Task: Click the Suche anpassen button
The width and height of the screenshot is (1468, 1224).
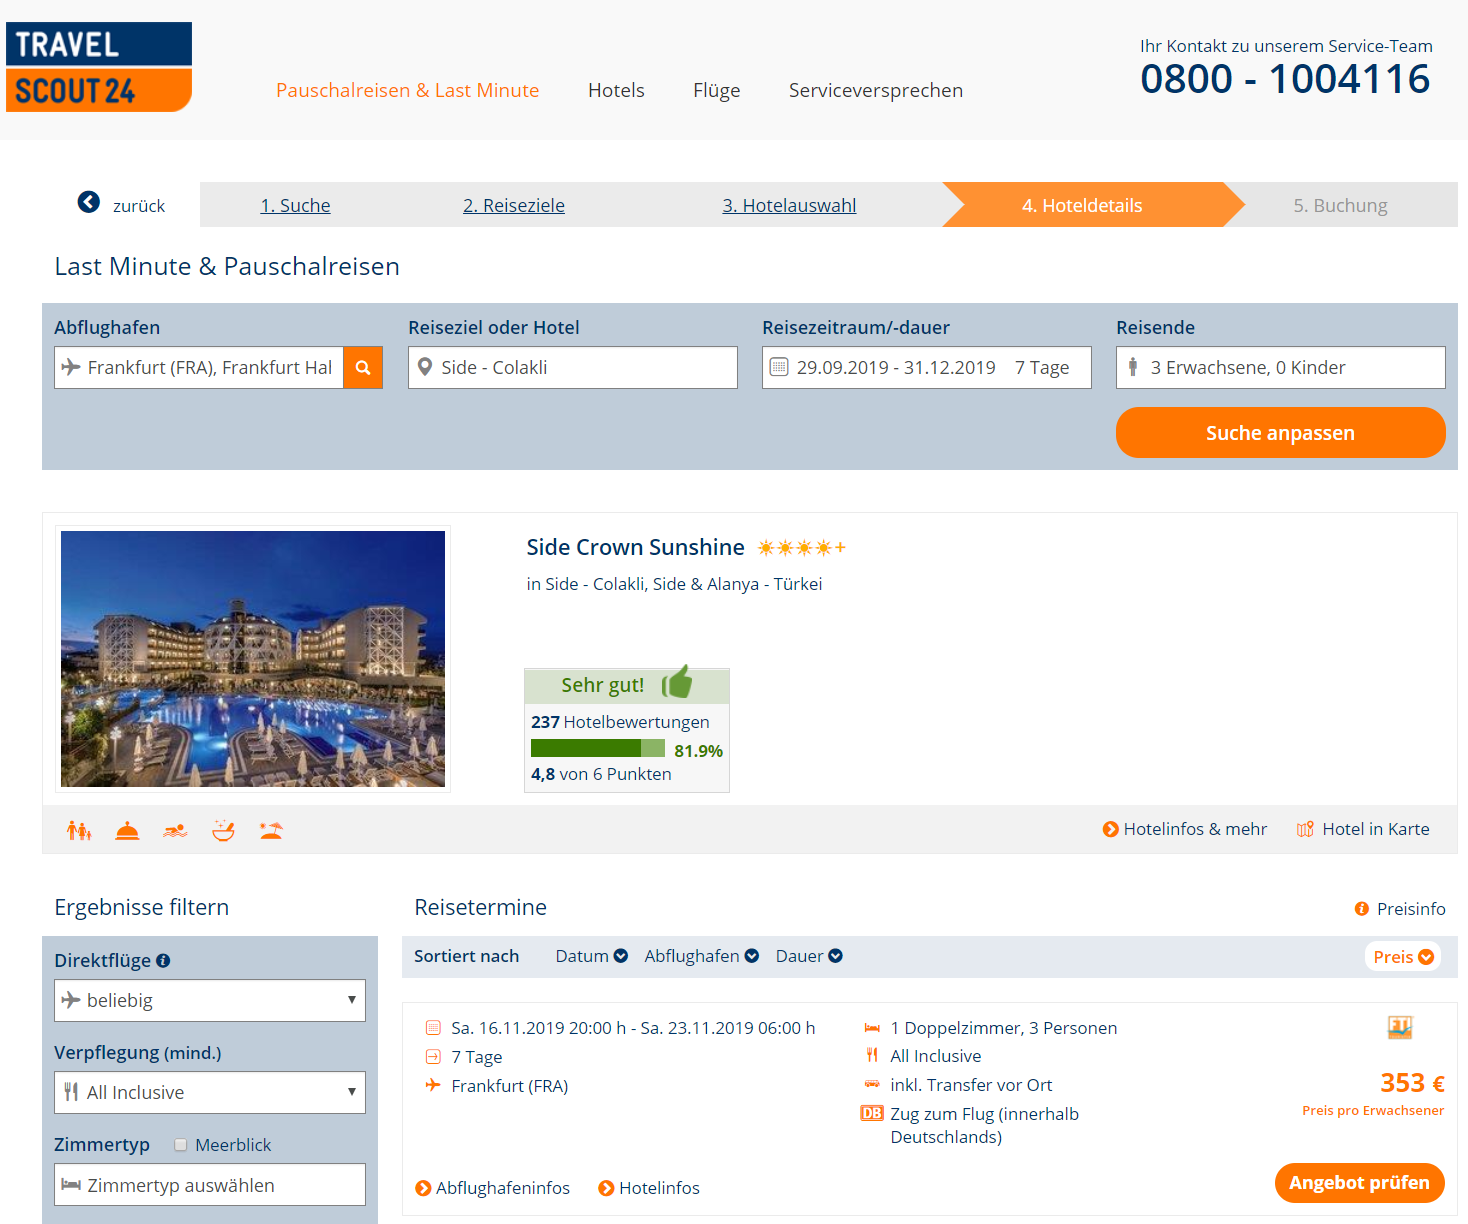Action: [x=1281, y=433]
